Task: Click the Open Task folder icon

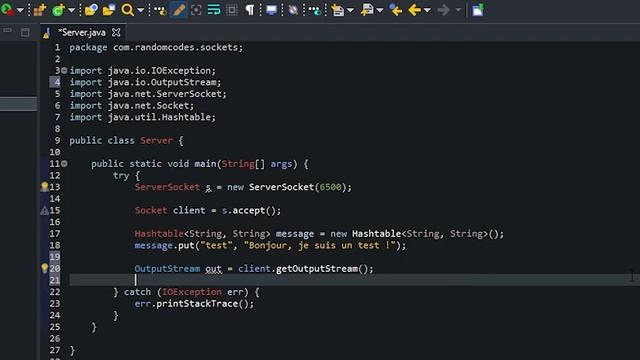Action: pos(109,9)
